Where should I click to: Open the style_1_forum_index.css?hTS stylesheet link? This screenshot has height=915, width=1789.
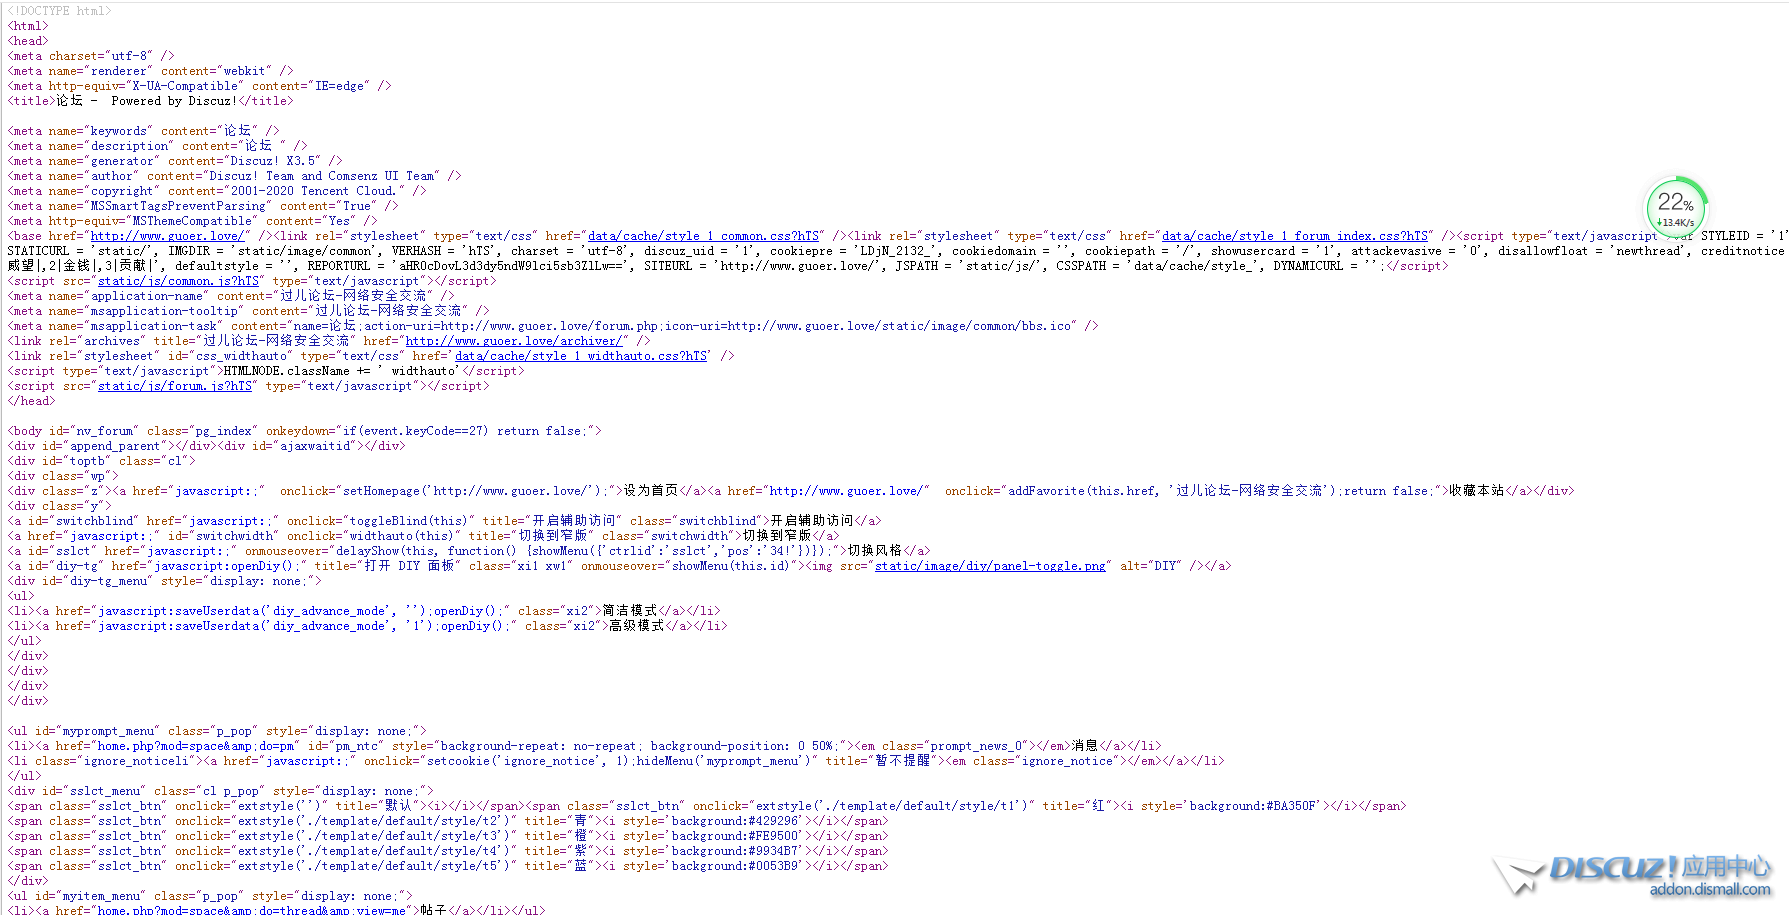coord(1294,236)
